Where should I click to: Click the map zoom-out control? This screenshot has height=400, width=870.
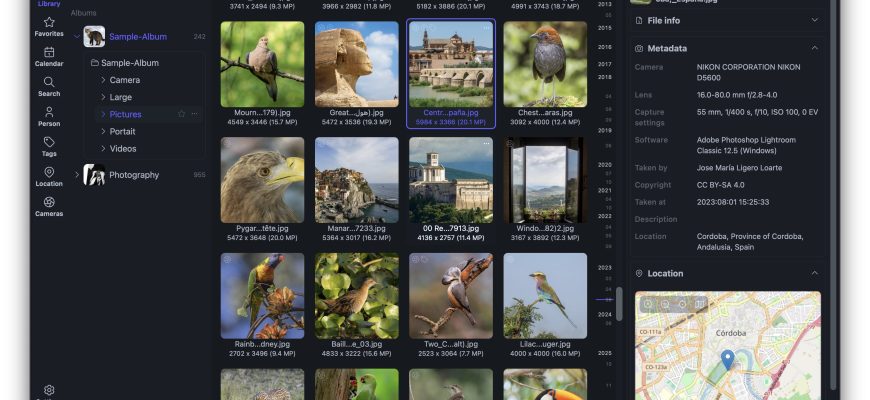coord(666,304)
